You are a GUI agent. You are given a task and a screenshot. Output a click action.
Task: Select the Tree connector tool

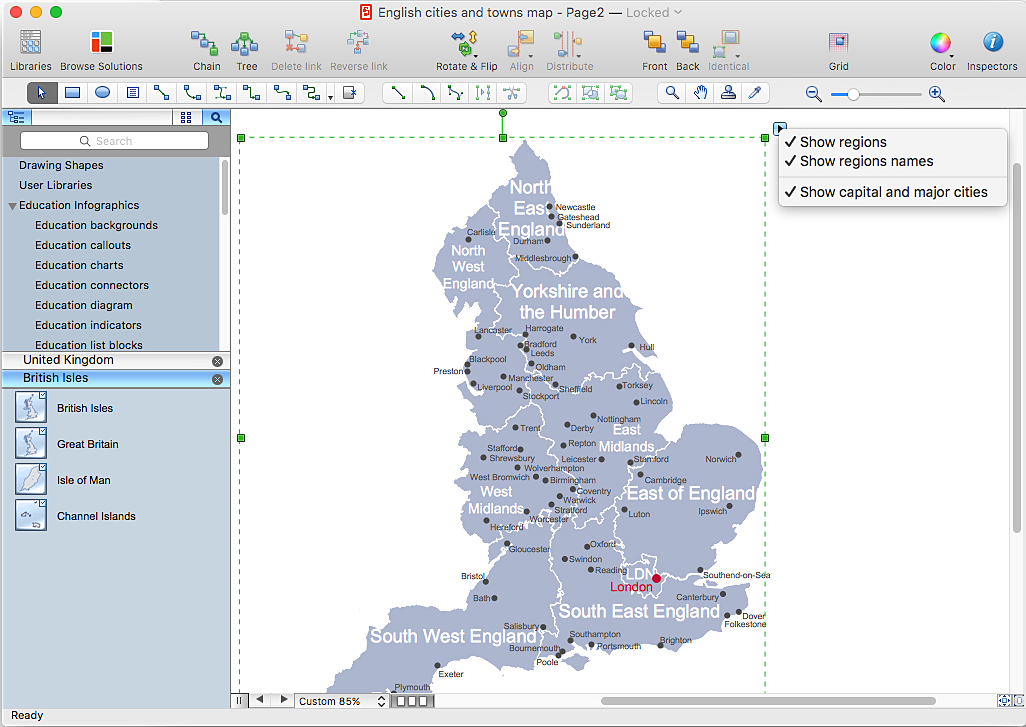[x=246, y=48]
